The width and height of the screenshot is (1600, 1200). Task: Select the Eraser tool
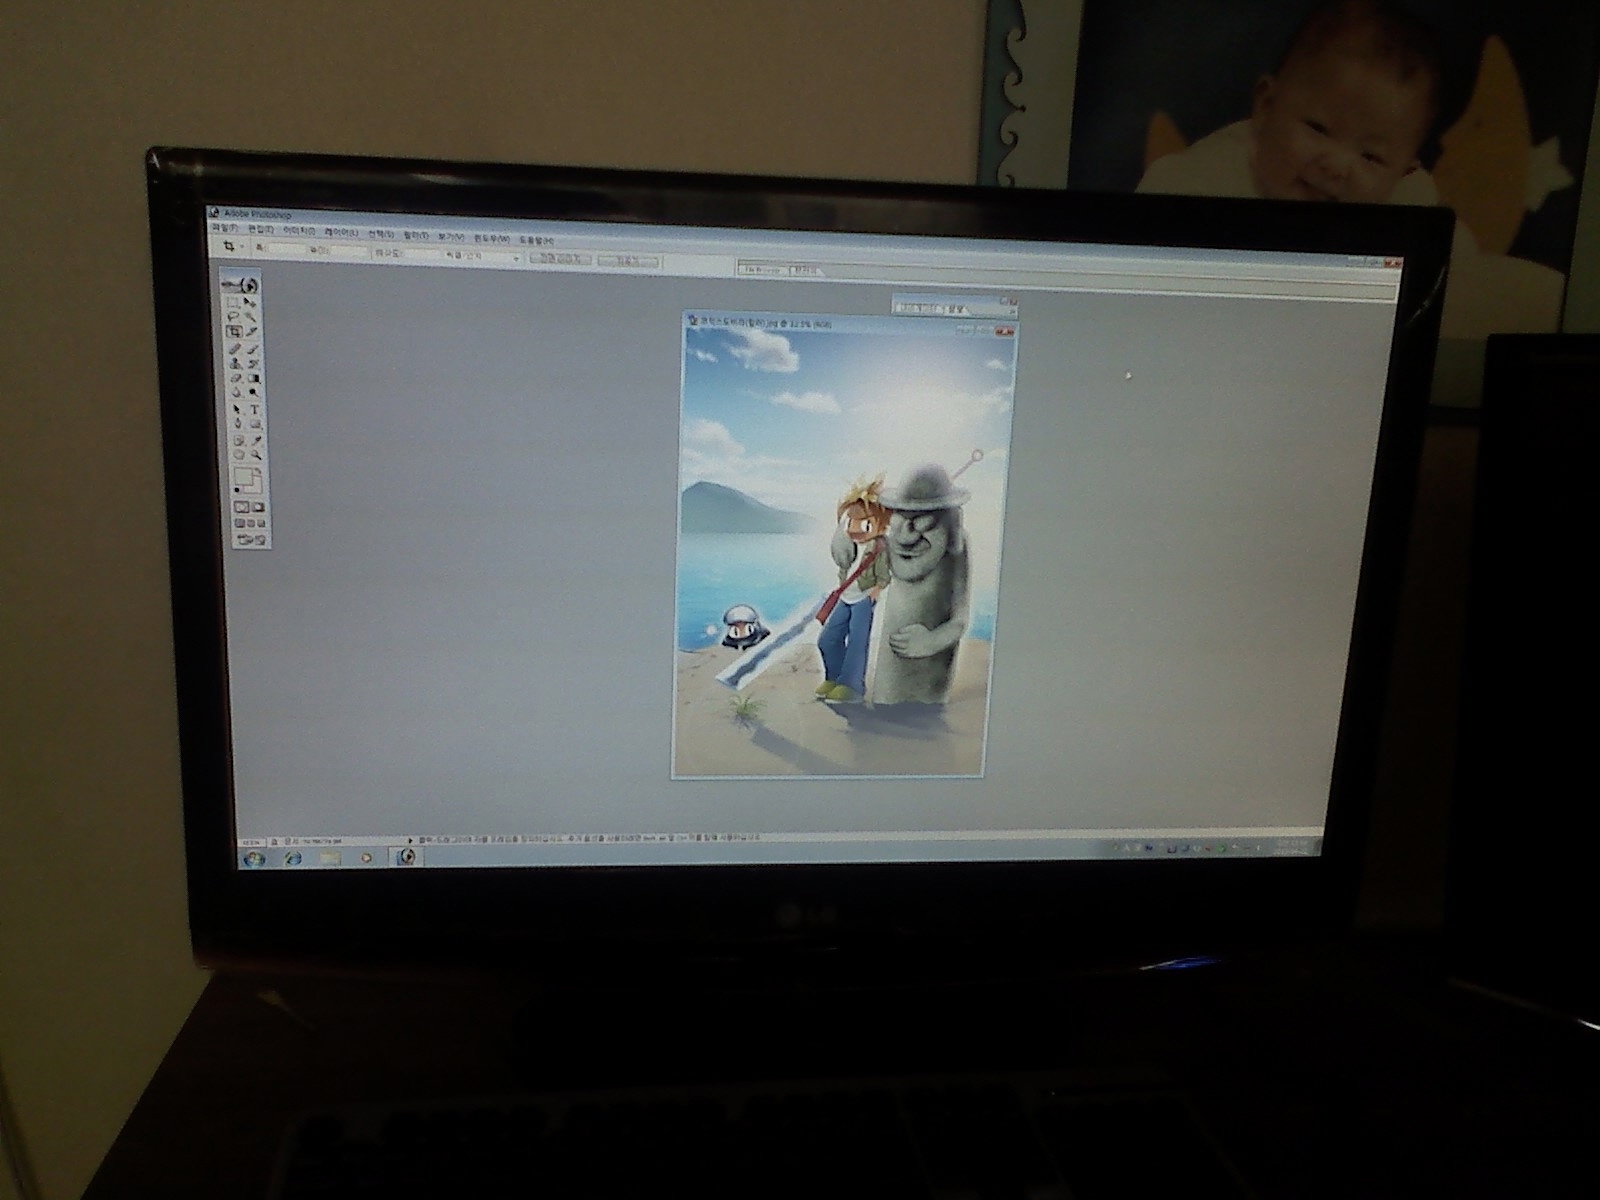coord(236,378)
